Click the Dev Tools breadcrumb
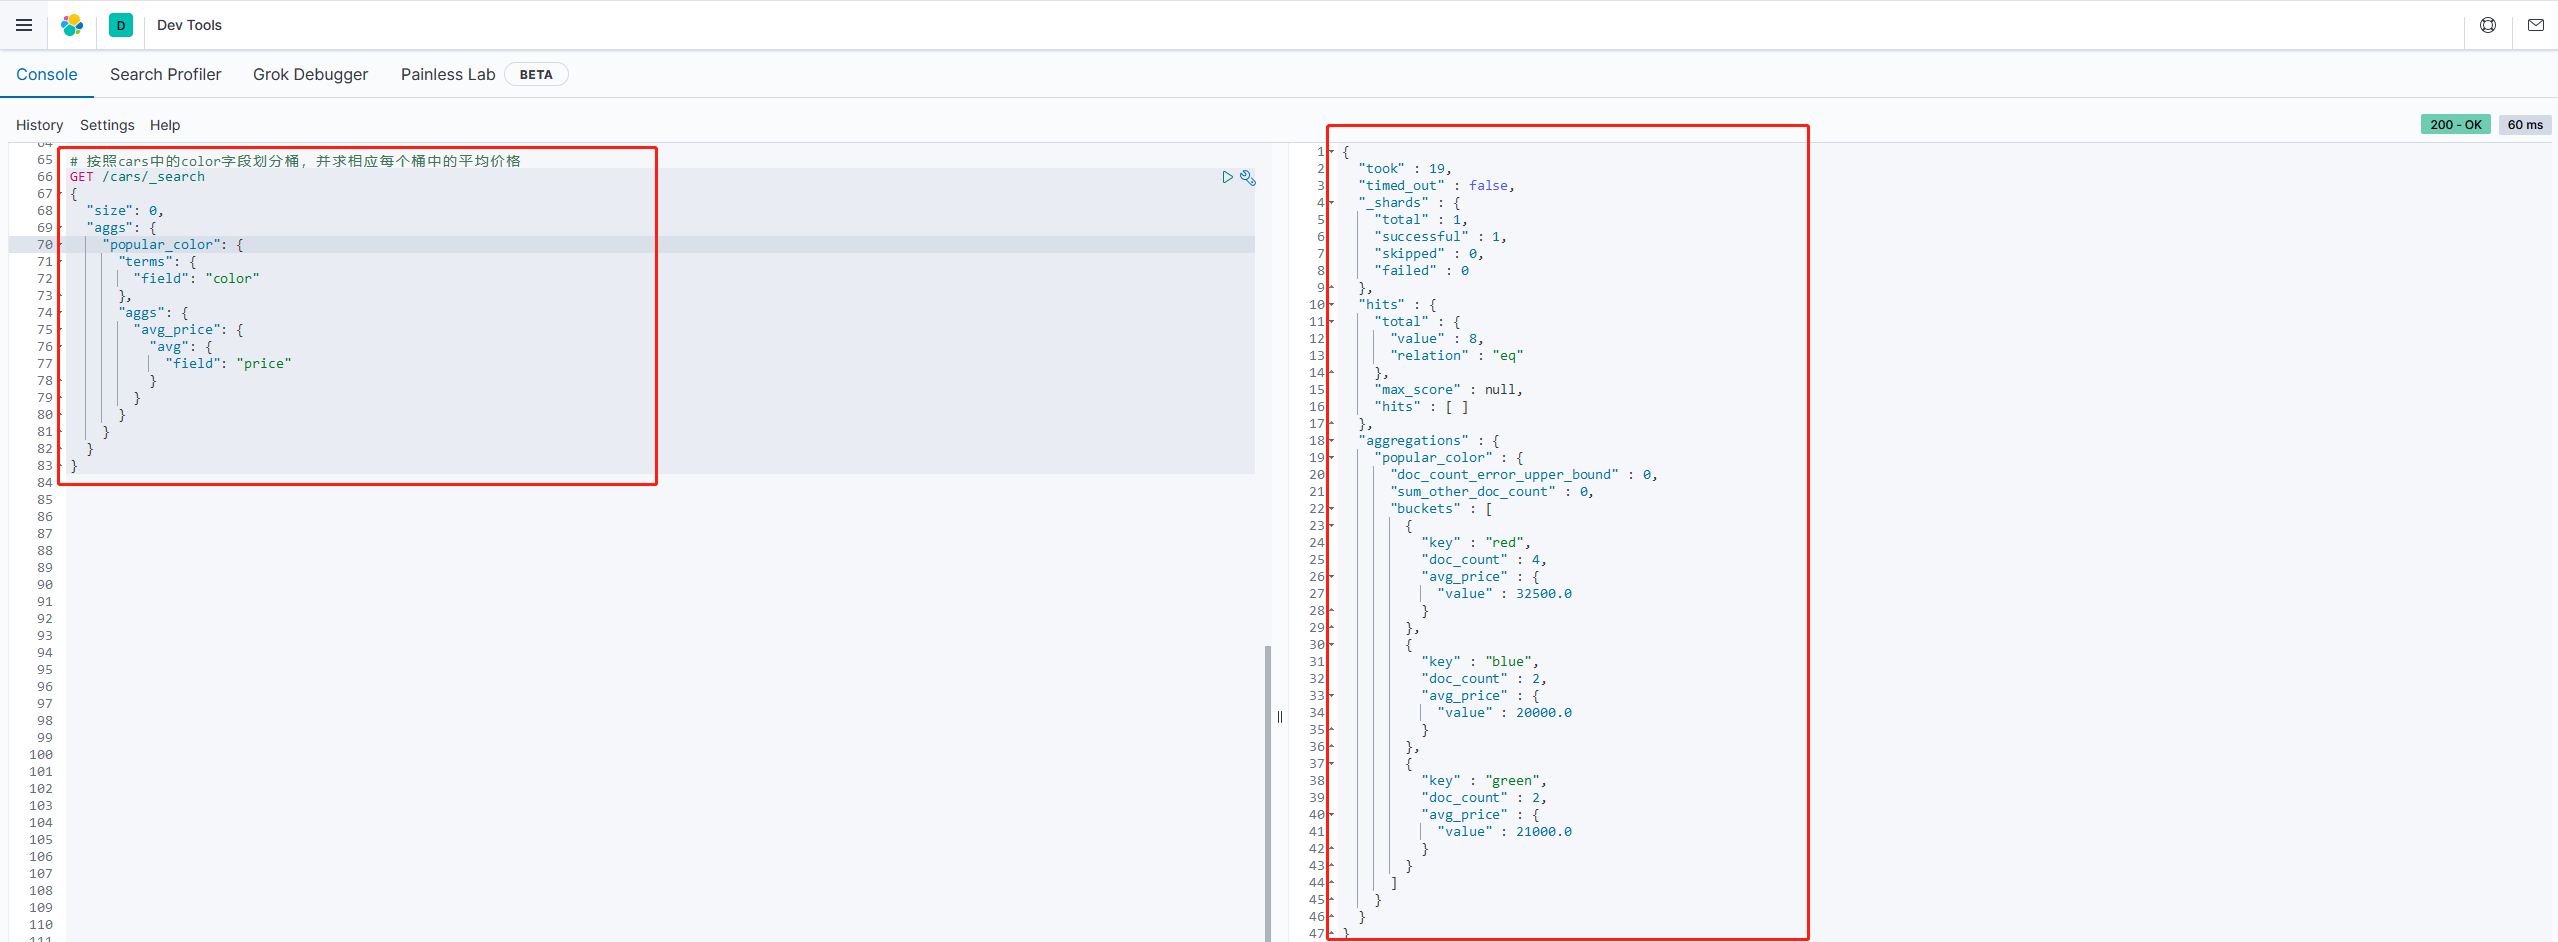Image resolution: width=2558 pixels, height=942 pixels. coord(189,25)
